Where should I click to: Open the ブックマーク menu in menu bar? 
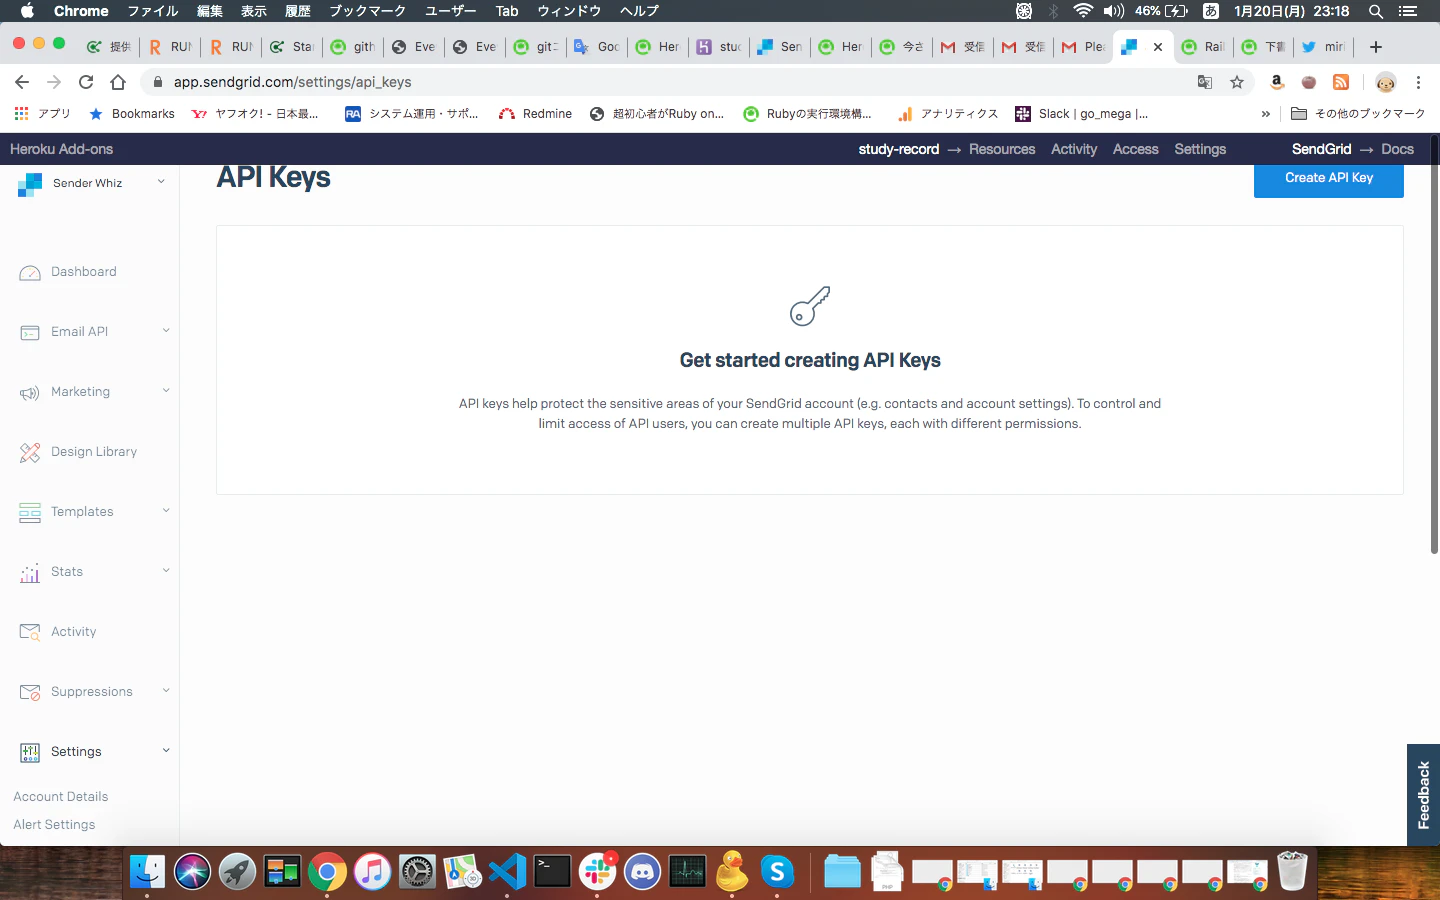(x=368, y=11)
